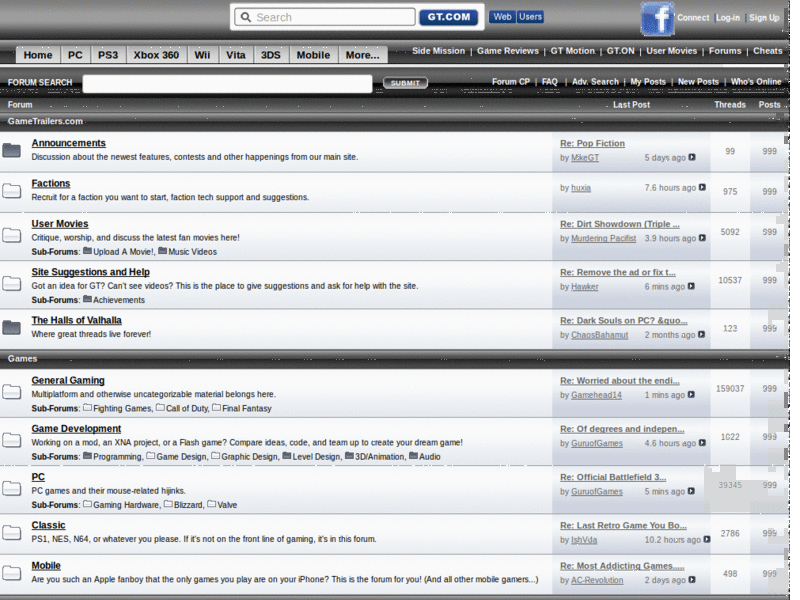Click the General Gaming folder icon
The height and width of the screenshot is (600, 800).
(11, 392)
